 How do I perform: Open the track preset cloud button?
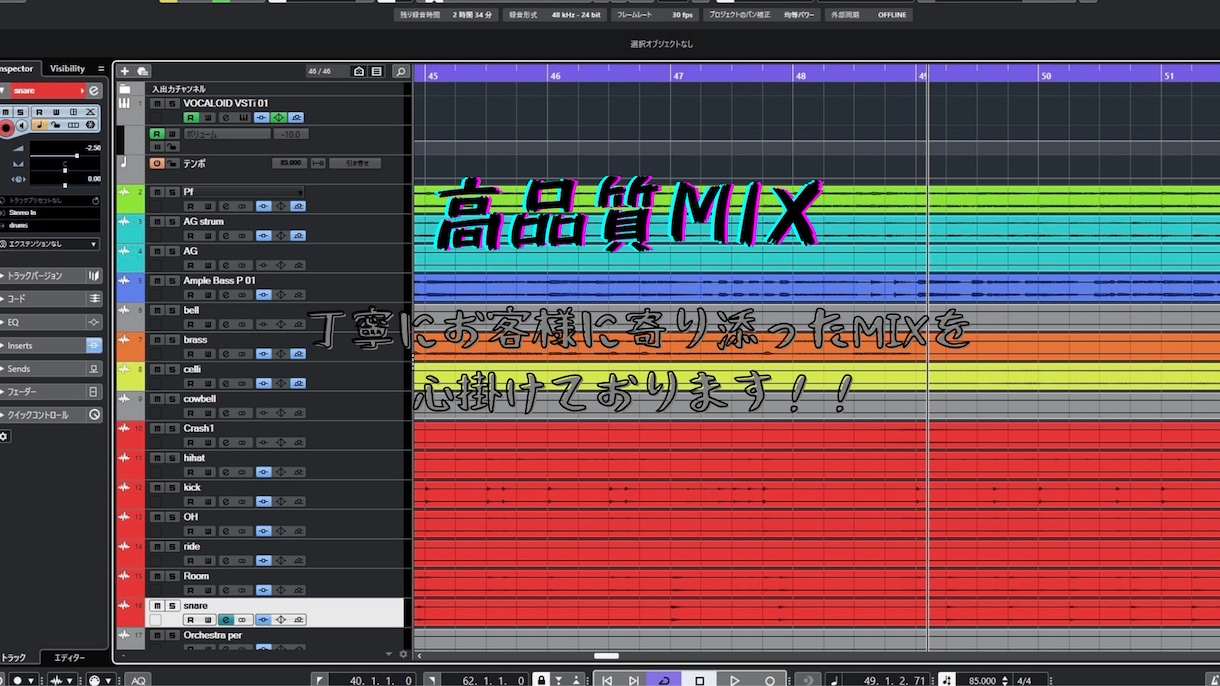143,71
